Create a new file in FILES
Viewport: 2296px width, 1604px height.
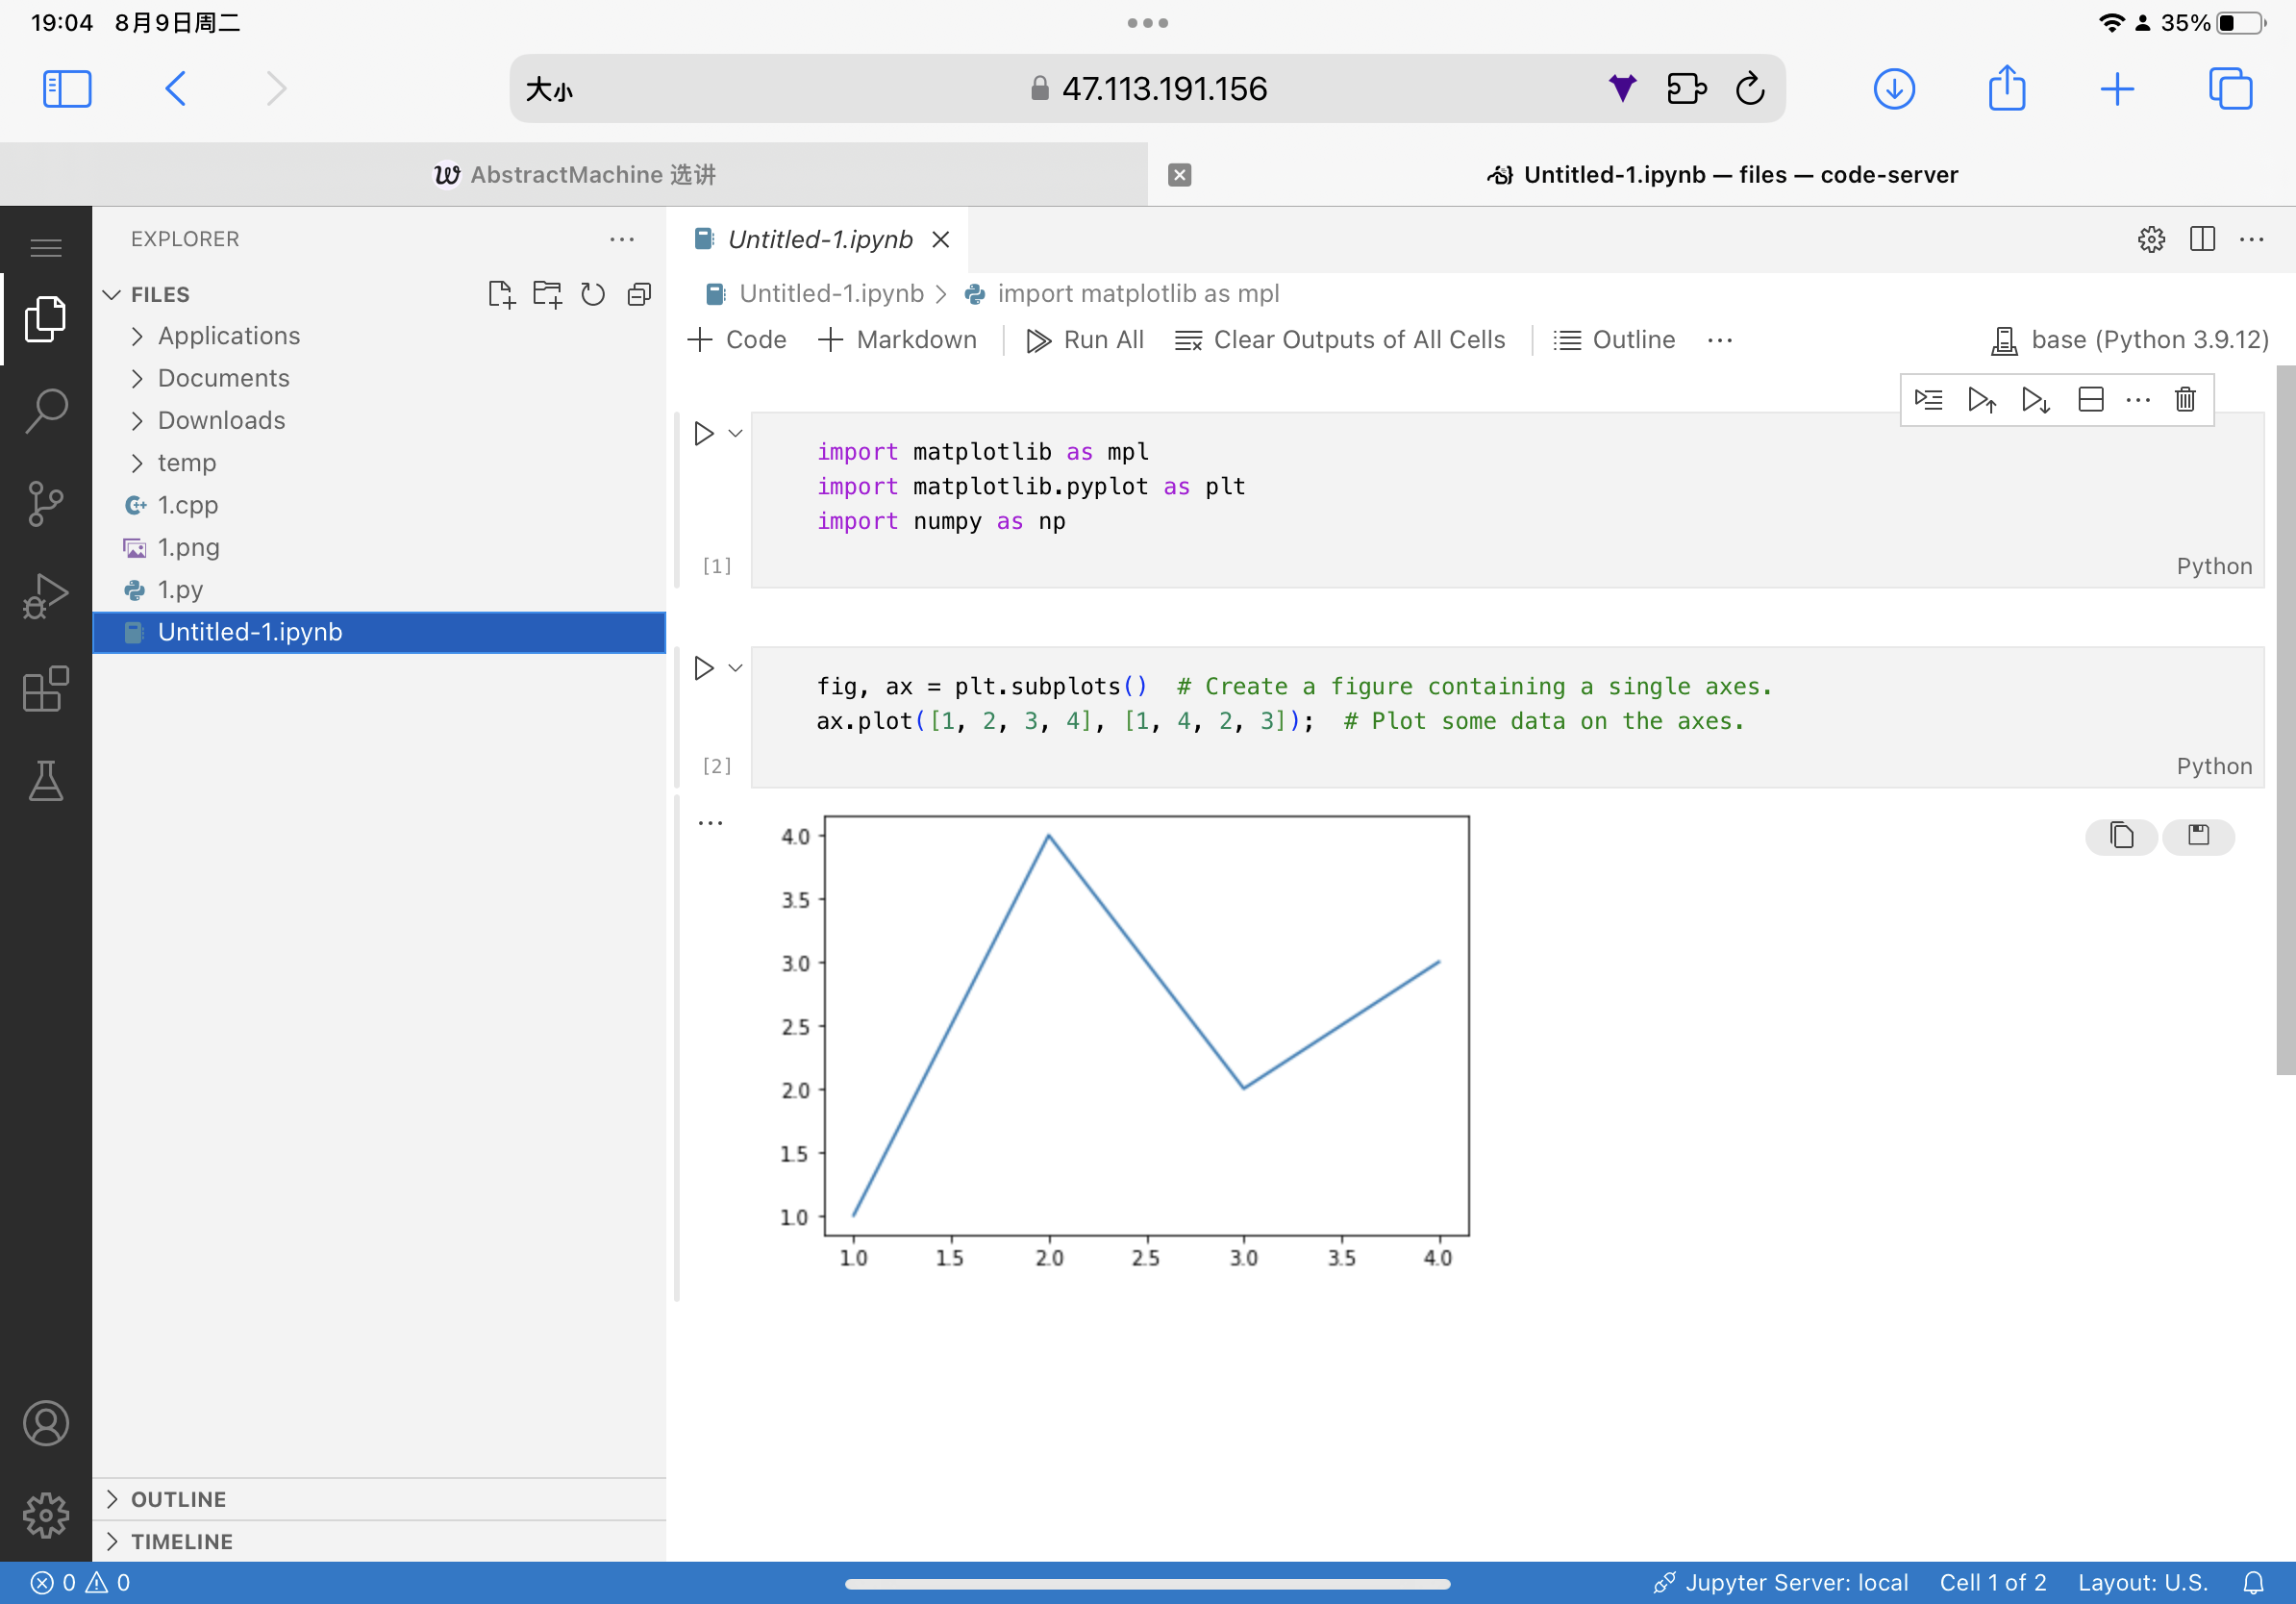coord(501,294)
